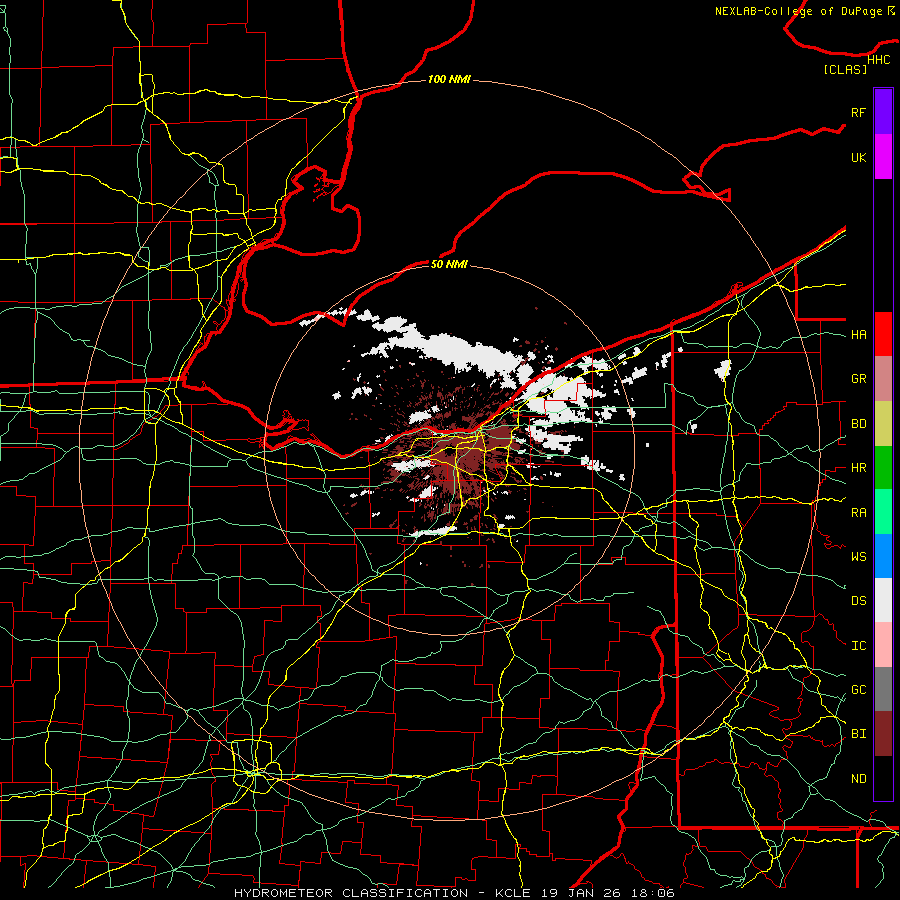900x900 pixels.
Task: Click the HYDROMETEOR CLASSIFICATION KCLE timestamp caption
Action: pyautogui.click(x=454, y=893)
